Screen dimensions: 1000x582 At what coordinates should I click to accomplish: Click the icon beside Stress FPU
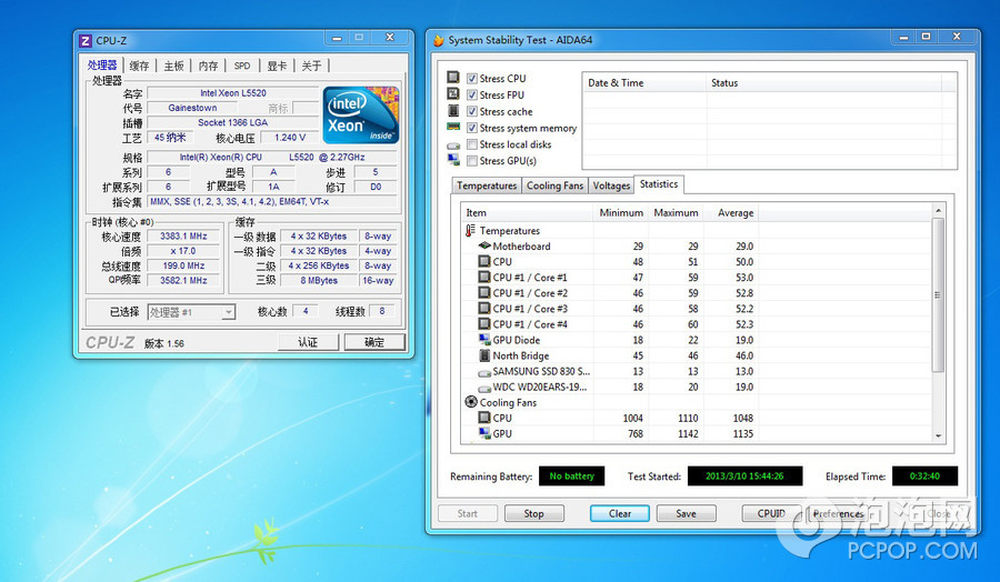click(453, 94)
